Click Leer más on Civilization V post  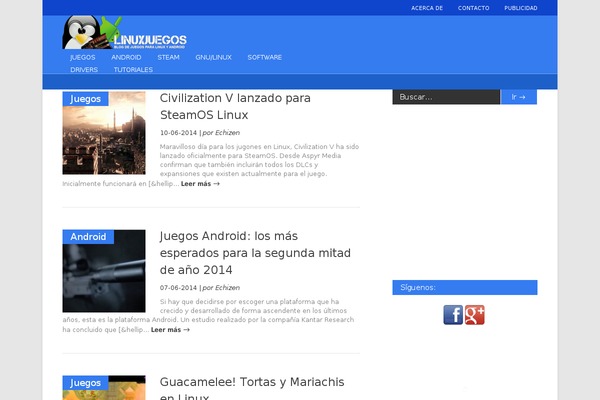click(200, 184)
